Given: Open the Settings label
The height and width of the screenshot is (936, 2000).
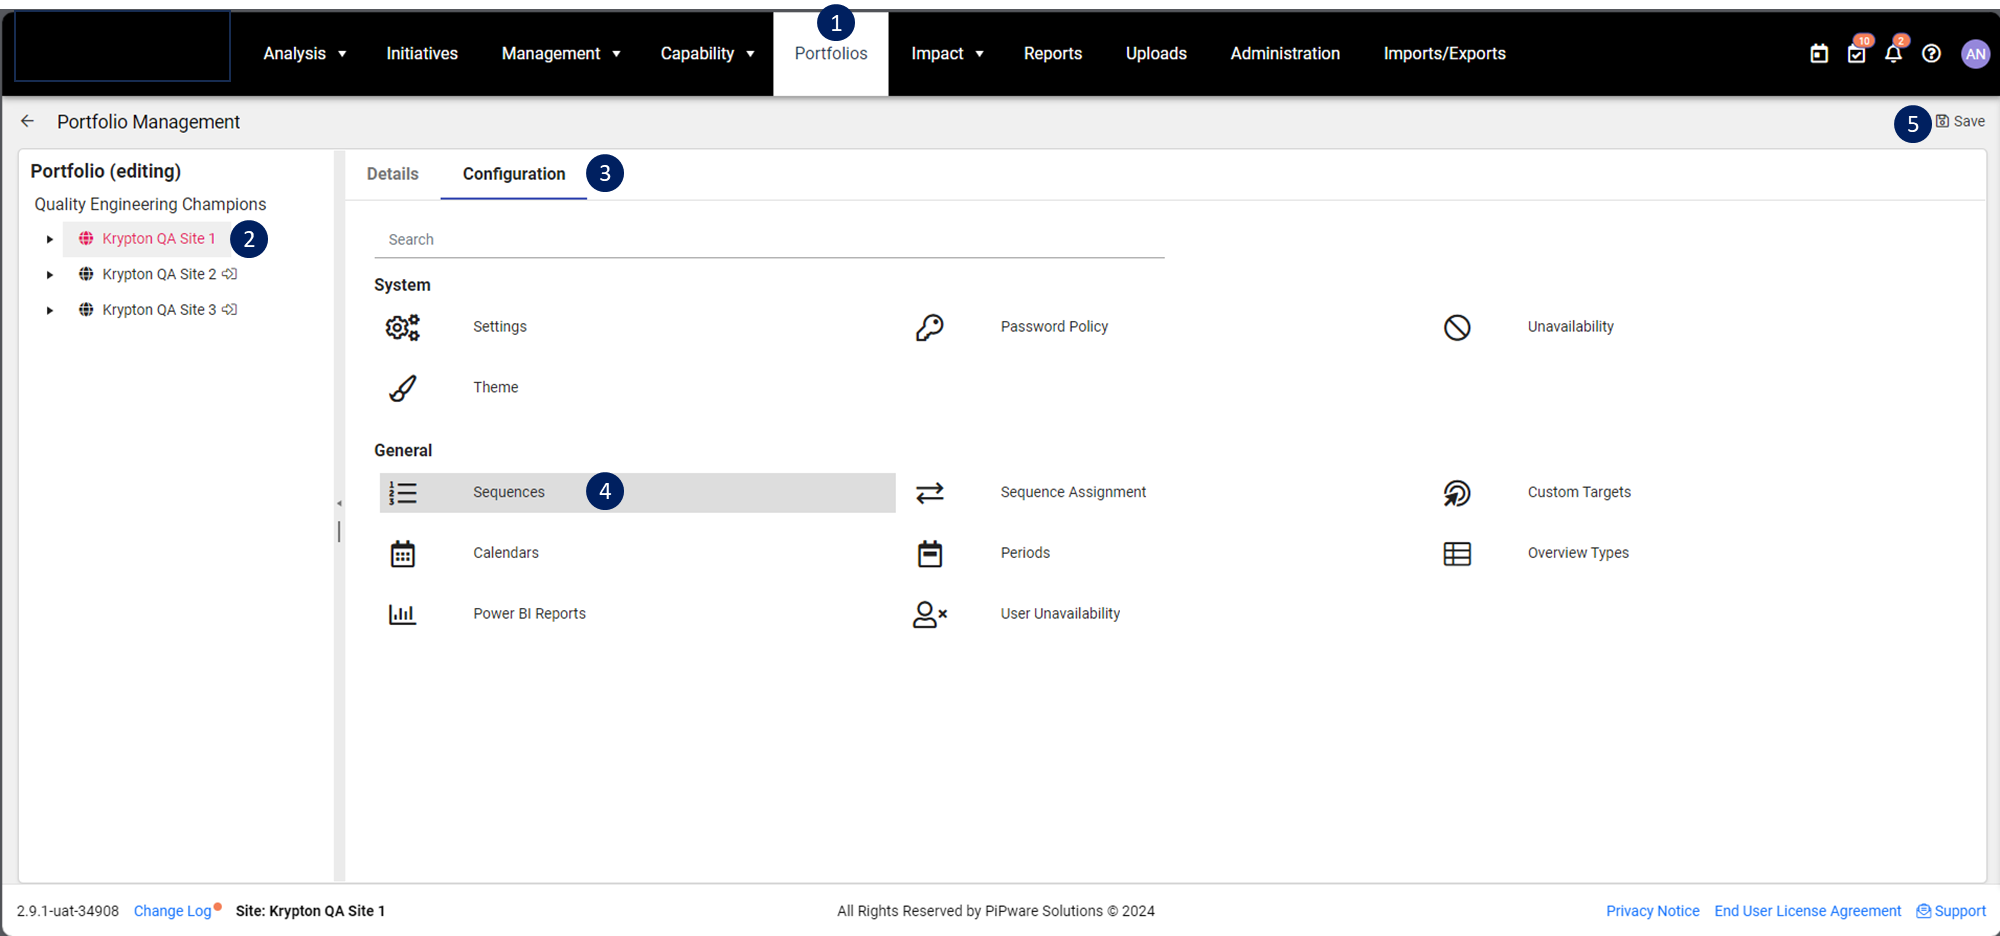Looking at the screenshot, I should [499, 327].
